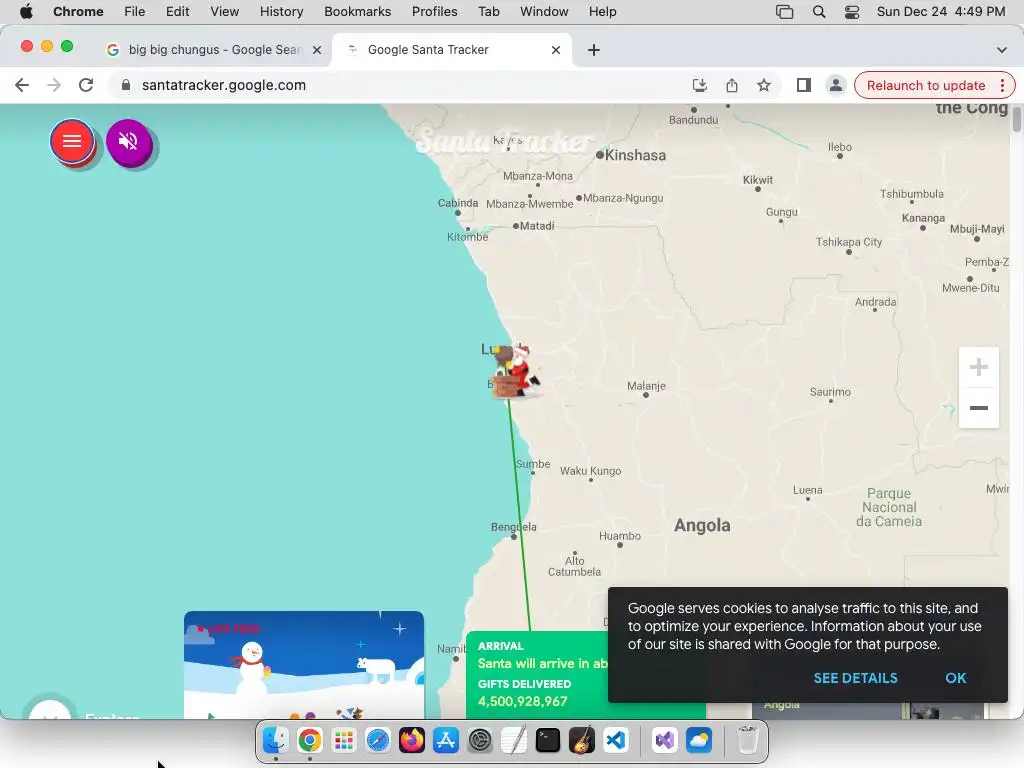The image size is (1024, 768).
Task: Unmute sound with the purple speaker button
Action: pyautogui.click(x=129, y=141)
